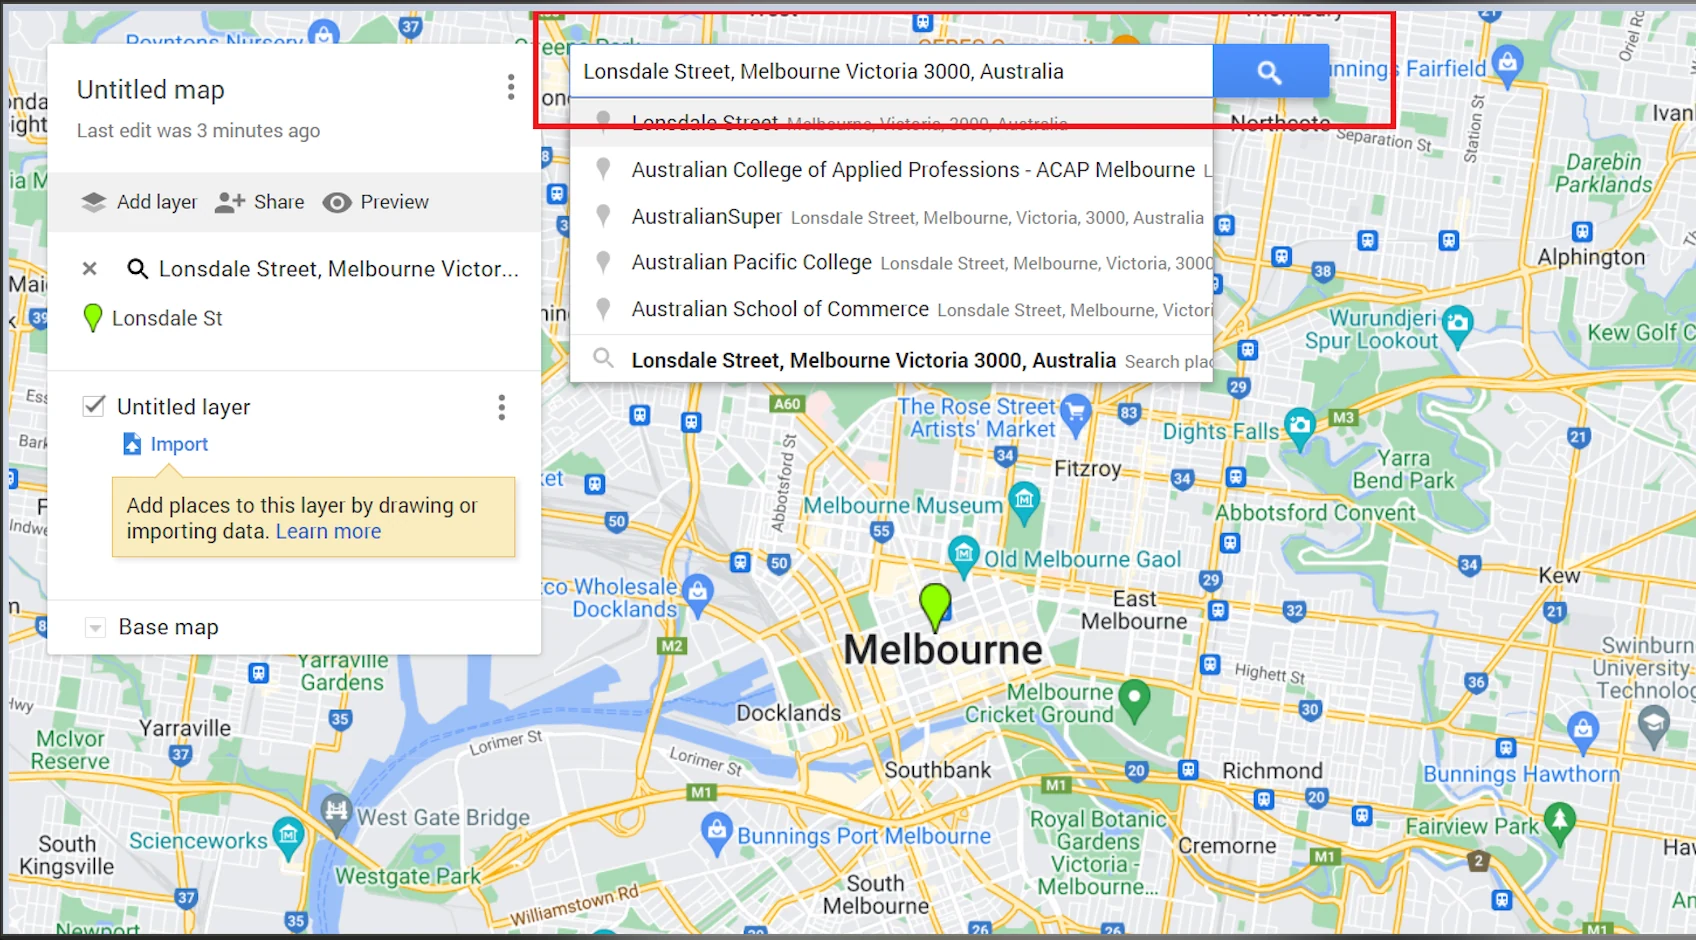
Task: Click the Docklands label on the map
Action: point(789,713)
